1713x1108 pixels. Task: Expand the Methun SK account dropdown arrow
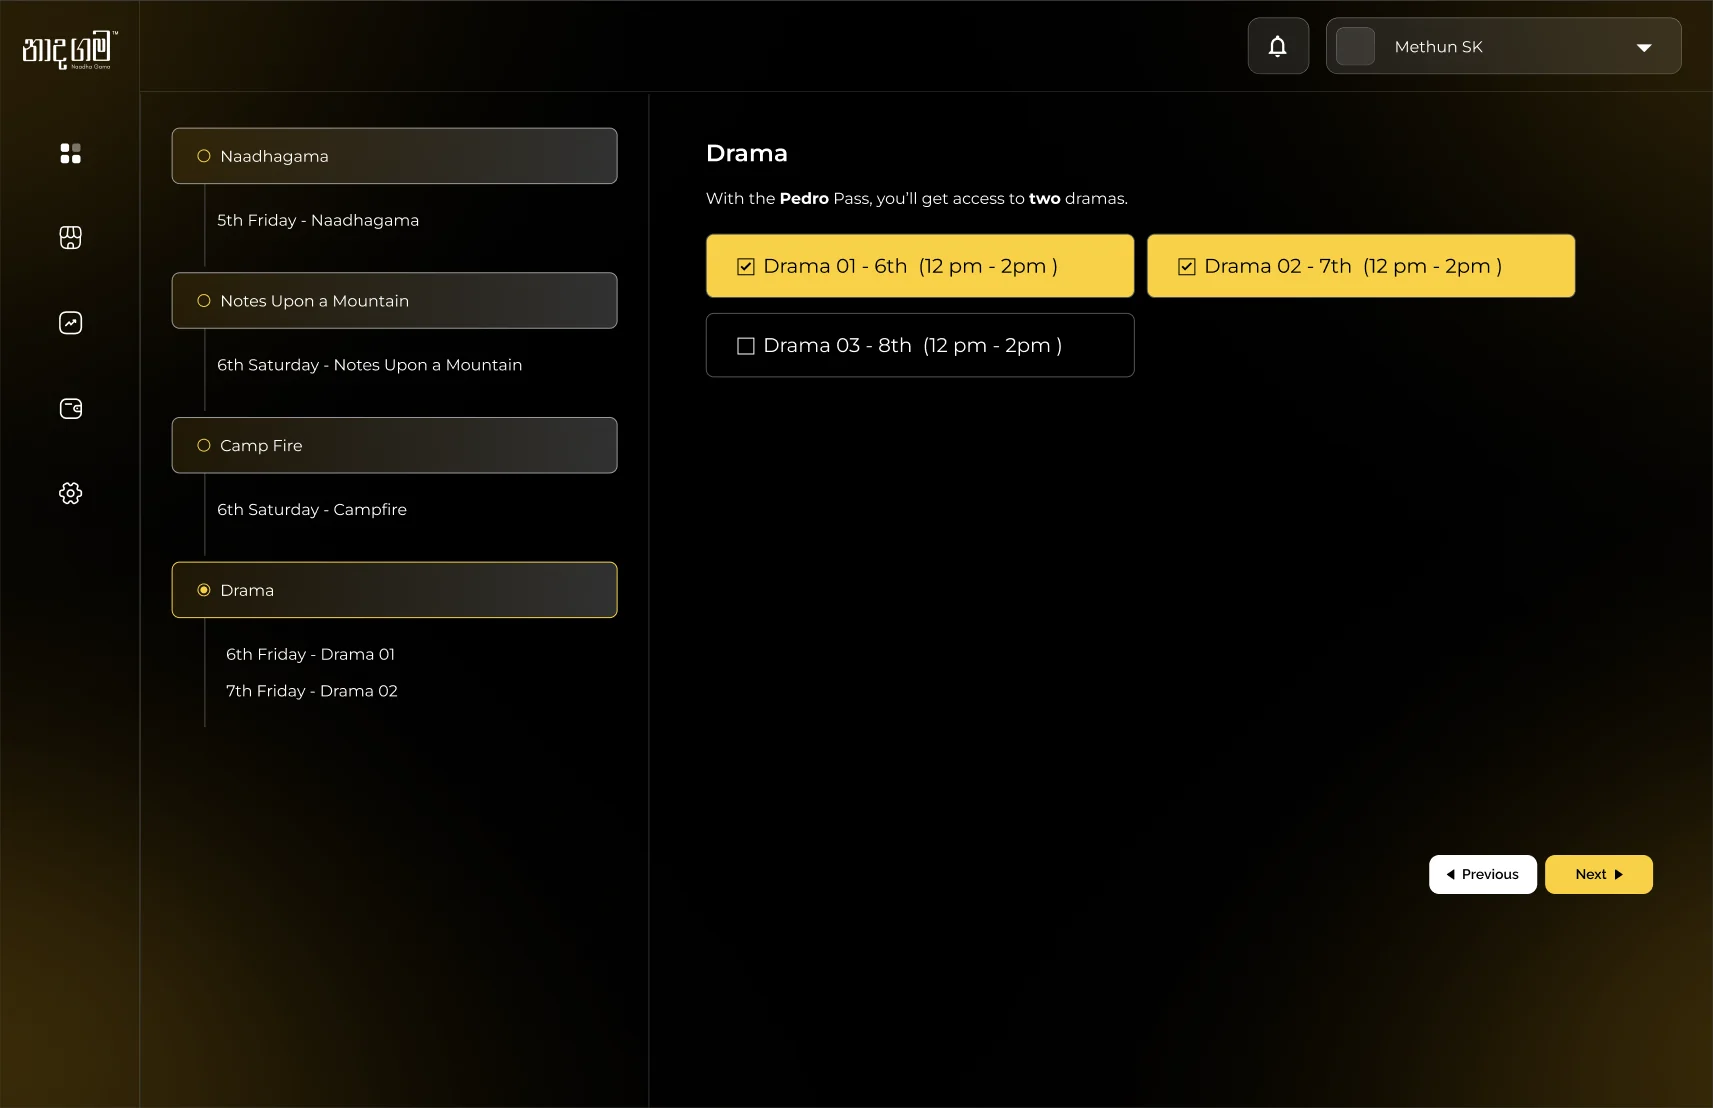(1644, 47)
